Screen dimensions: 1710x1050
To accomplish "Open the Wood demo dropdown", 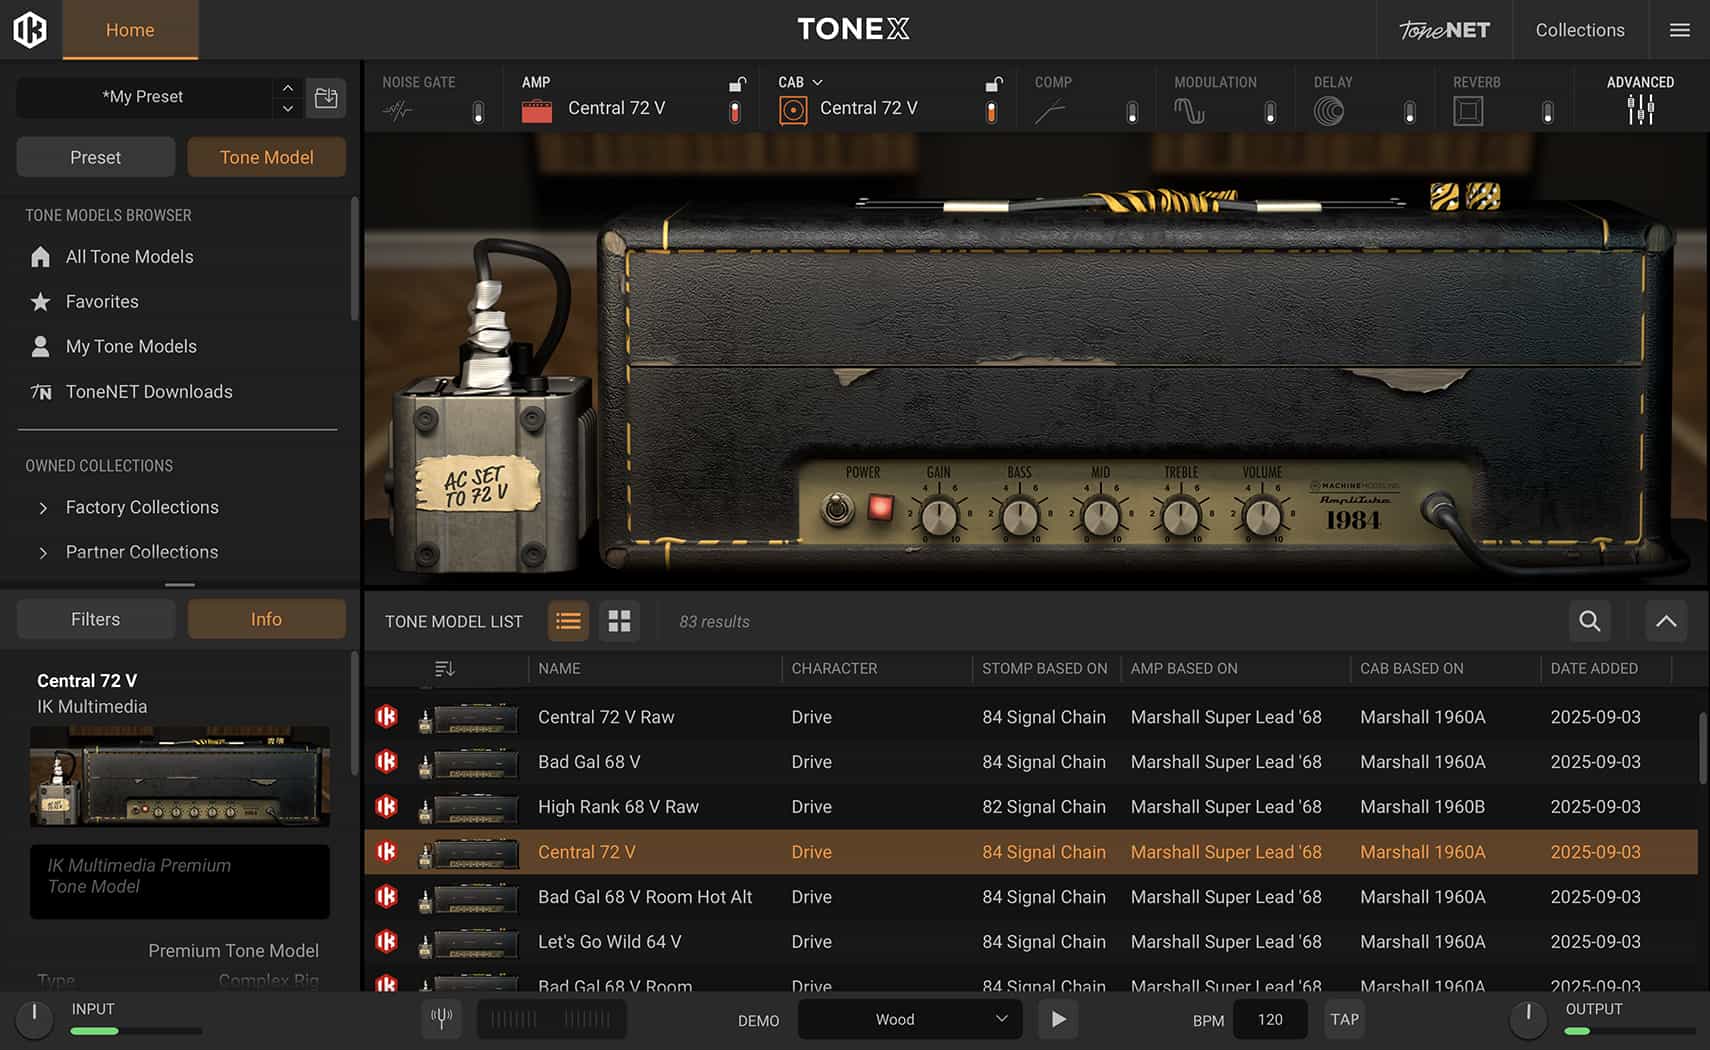I will [909, 1019].
